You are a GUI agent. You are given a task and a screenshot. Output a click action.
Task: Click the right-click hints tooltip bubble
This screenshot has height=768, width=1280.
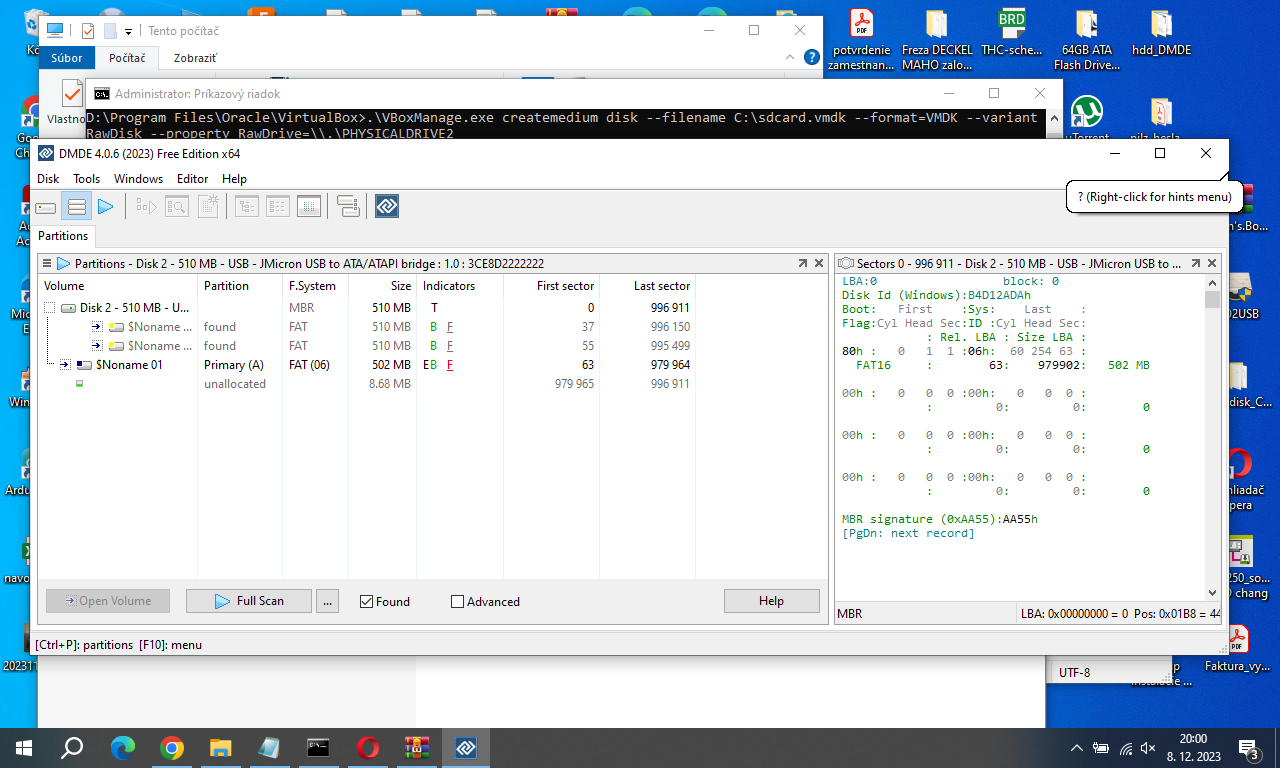tap(1155, 197)
